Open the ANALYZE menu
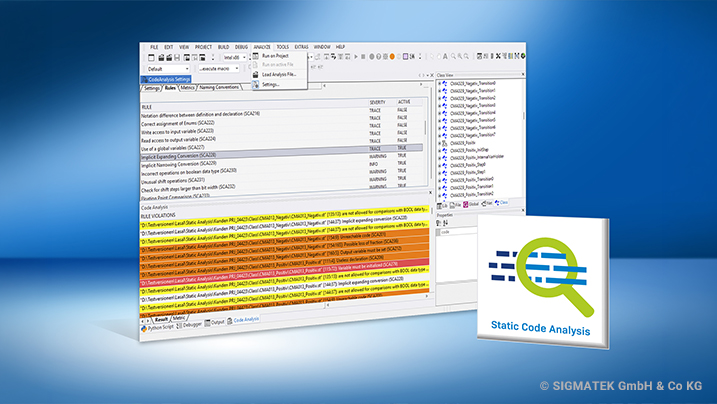 pos(263,46)
